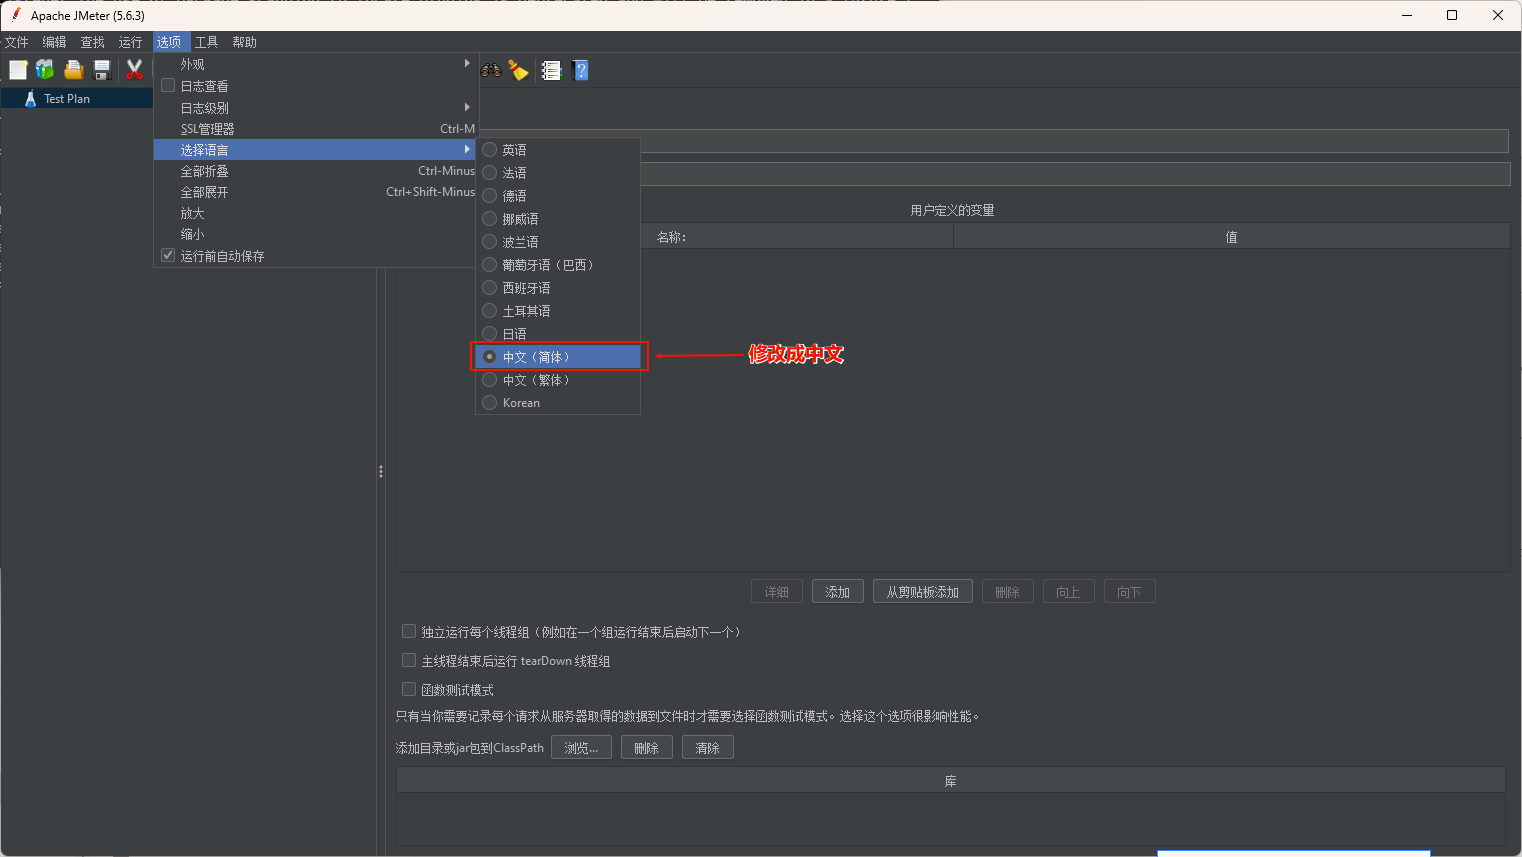
Task: Click the Help question mark icon
Action: pyautogui.click(x=580, y=70)
